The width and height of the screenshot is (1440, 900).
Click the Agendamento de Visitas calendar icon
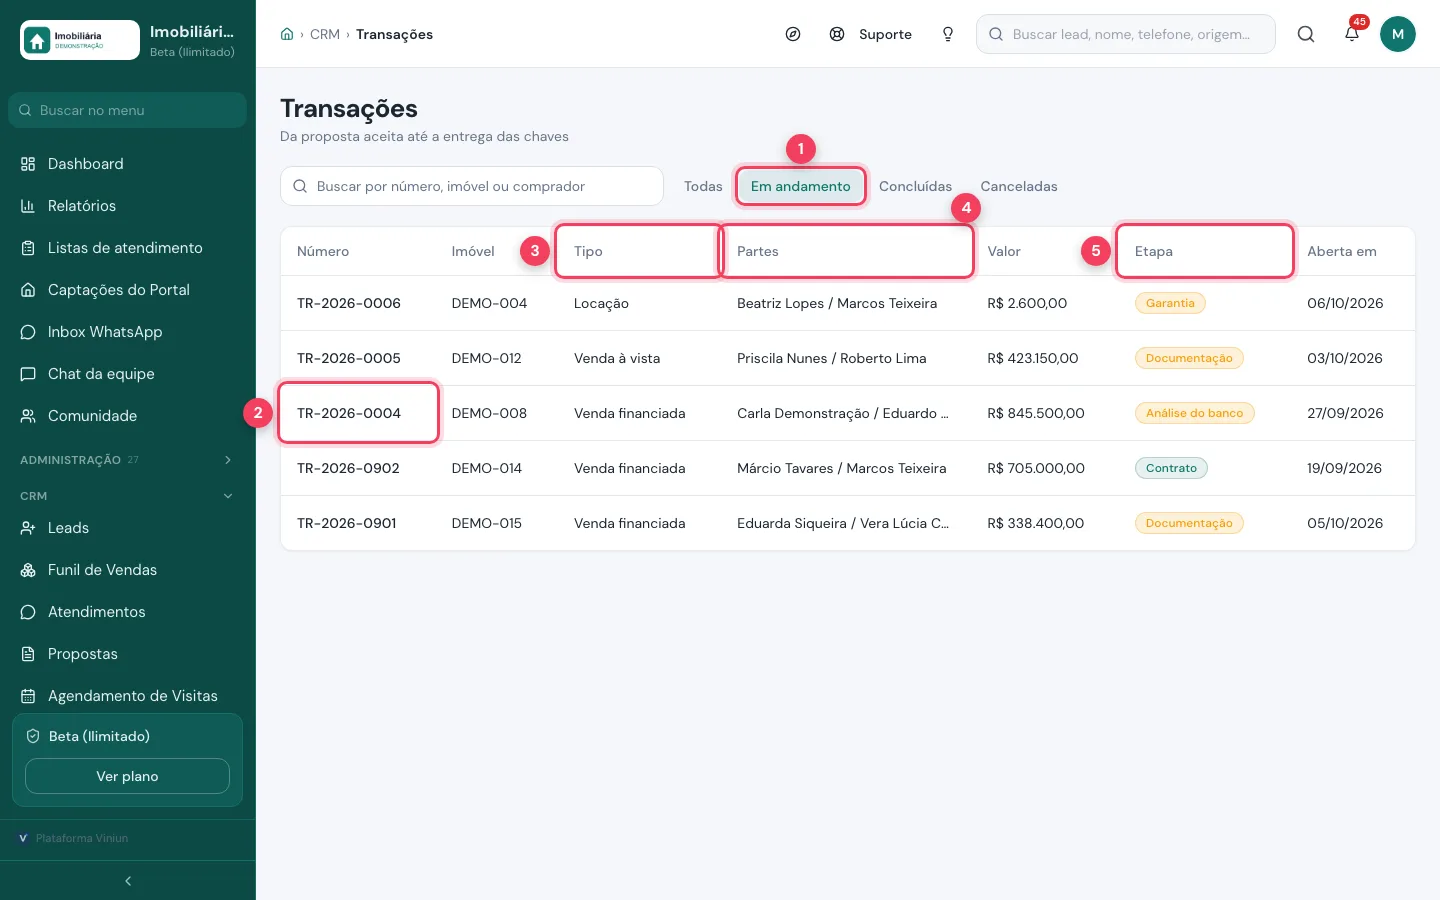28,696
